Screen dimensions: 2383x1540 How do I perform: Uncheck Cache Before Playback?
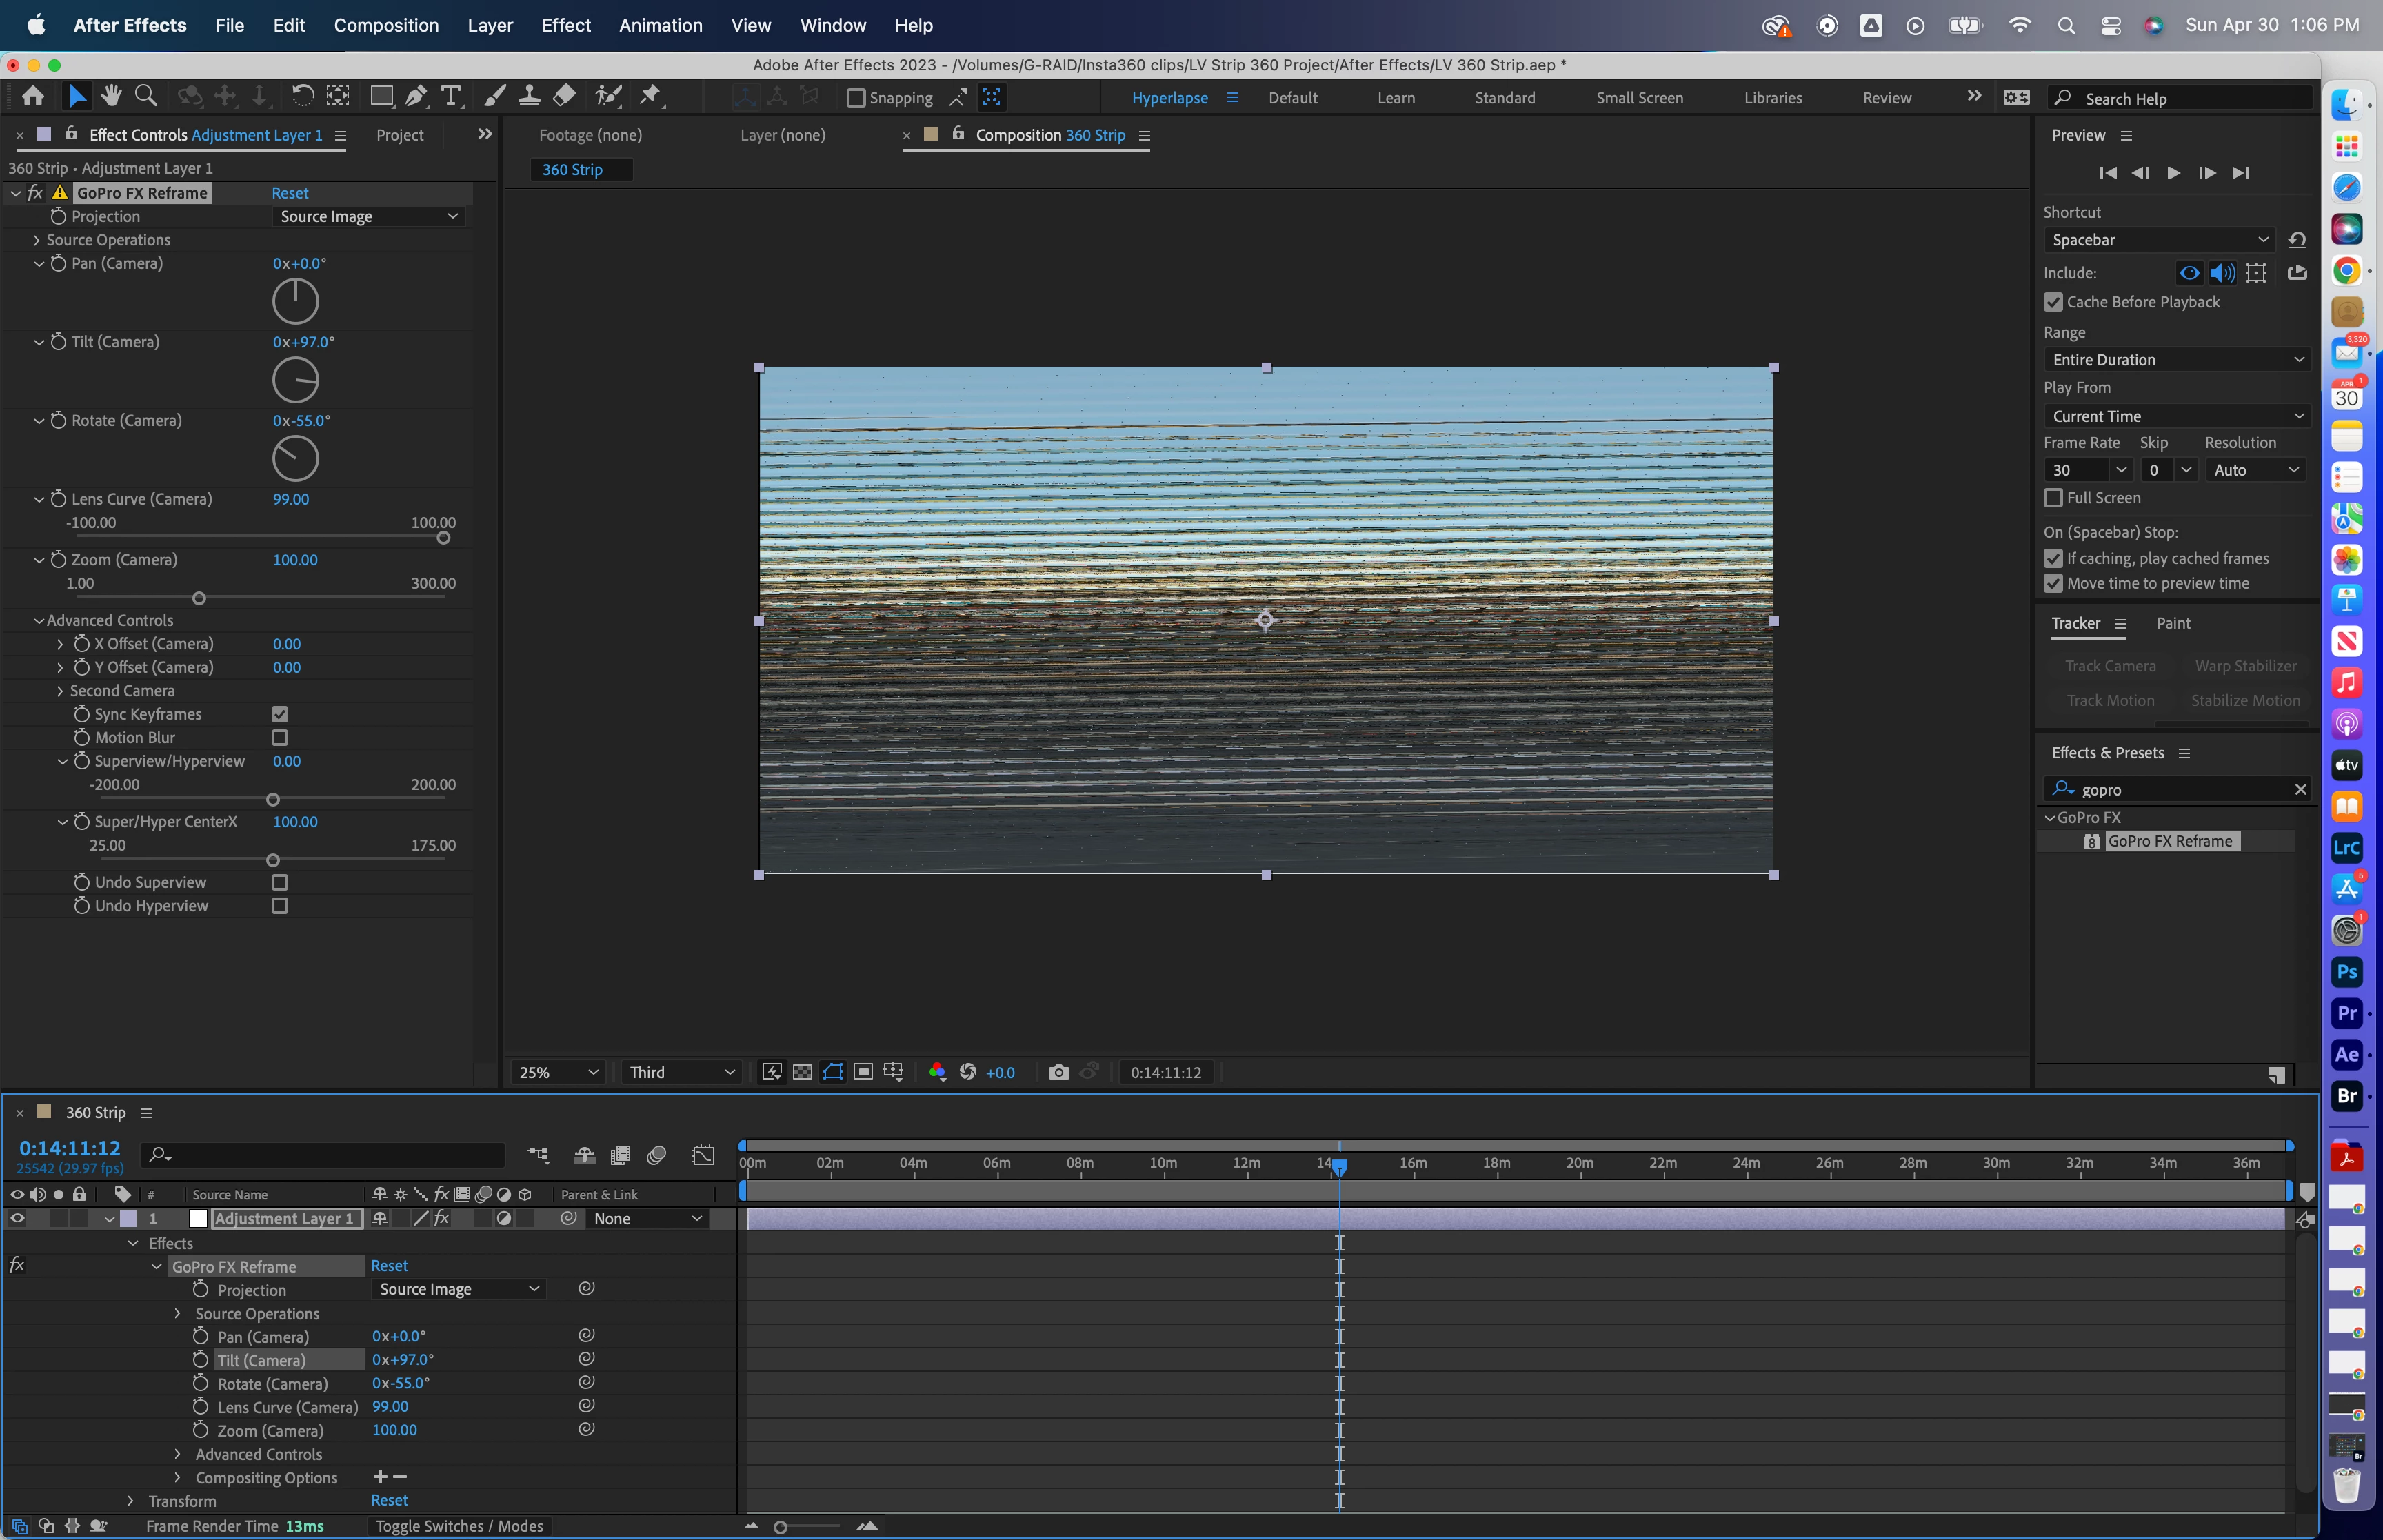click(2053, 302)
